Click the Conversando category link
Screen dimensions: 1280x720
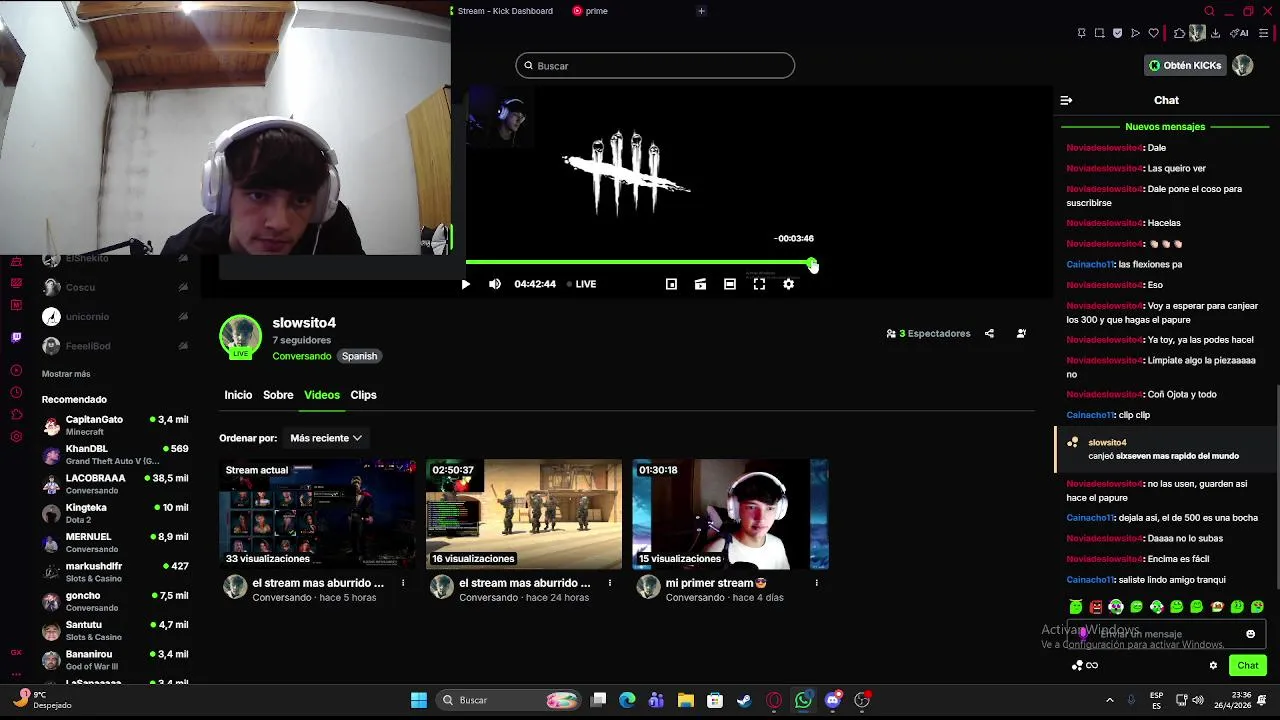pos(302,356)
